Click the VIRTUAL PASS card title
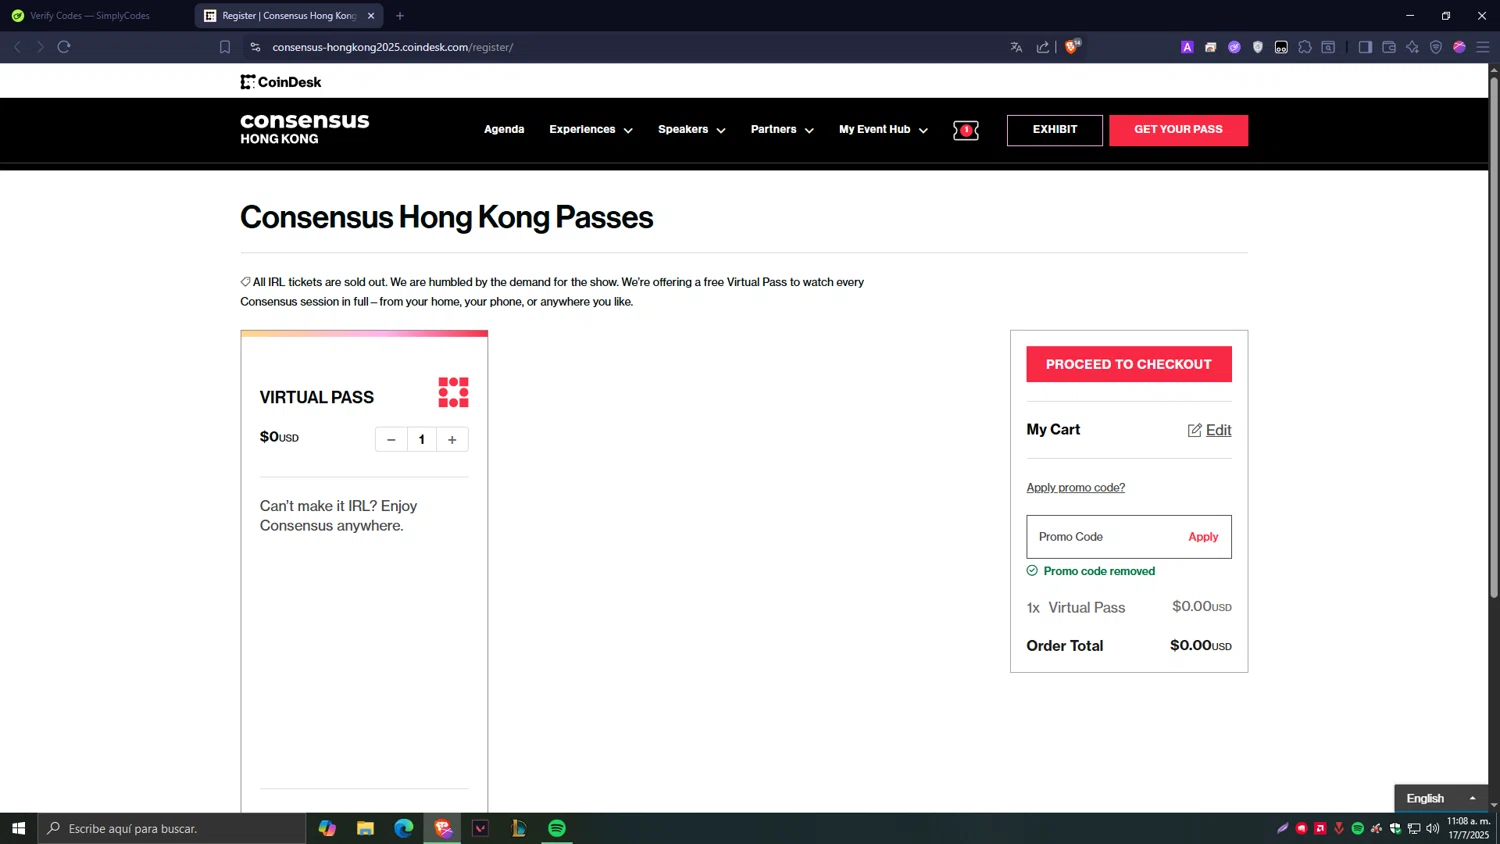 (317, 397)
